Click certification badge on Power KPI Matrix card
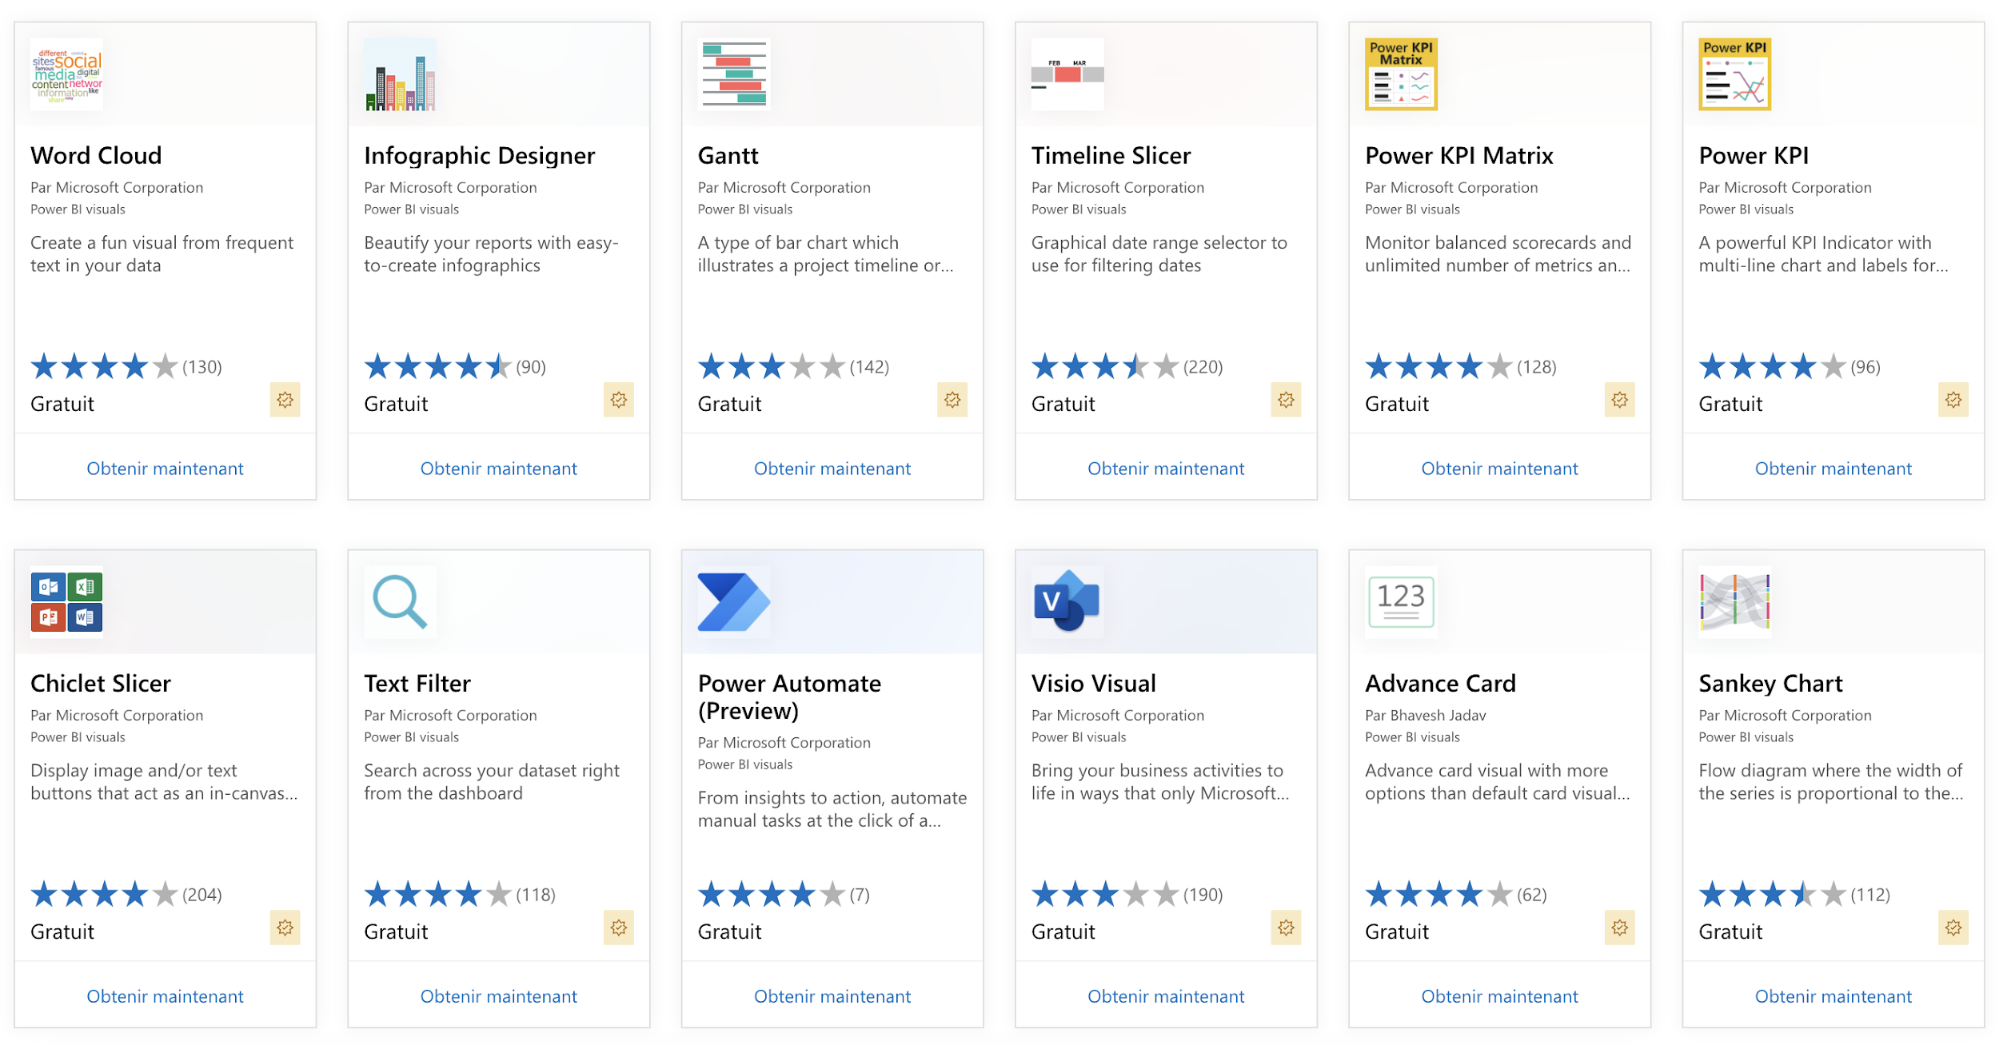This screenshot has width=1999, height=1046. pyautogui.click(x=1620, y=400)
